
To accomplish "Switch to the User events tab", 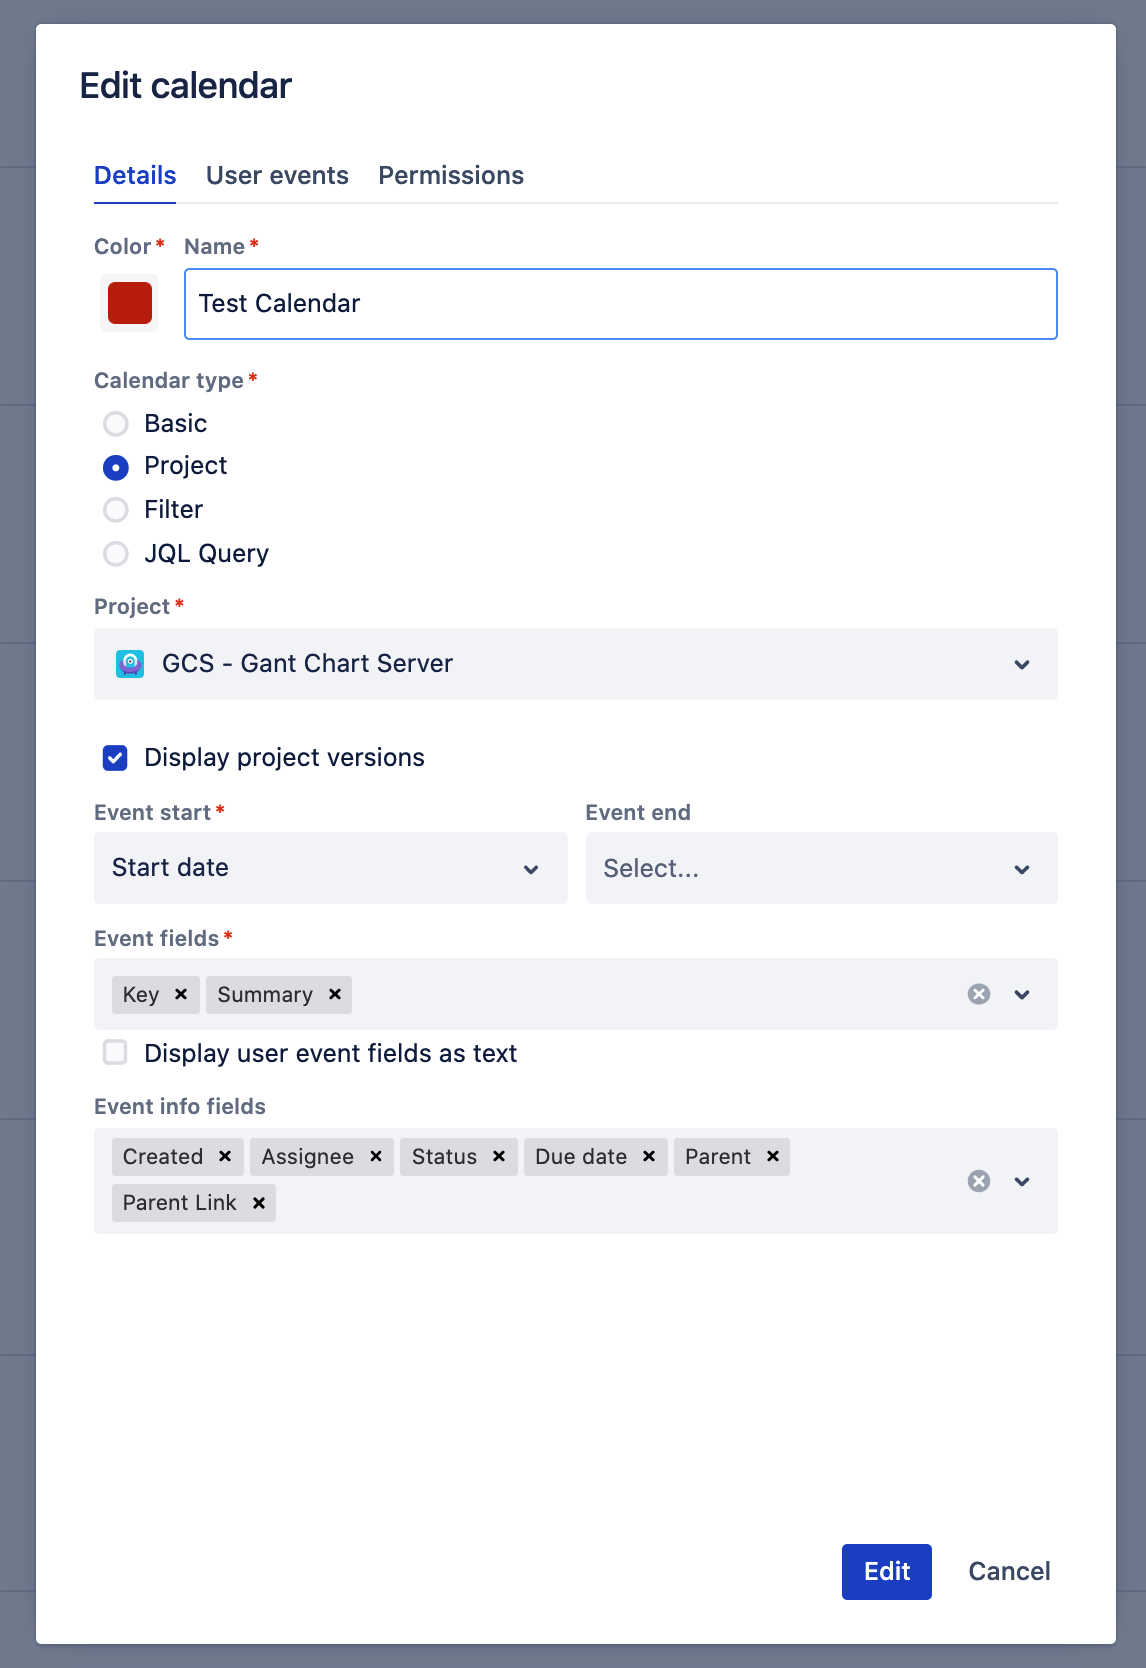I will pyautogui.click(x=277, y=176).
